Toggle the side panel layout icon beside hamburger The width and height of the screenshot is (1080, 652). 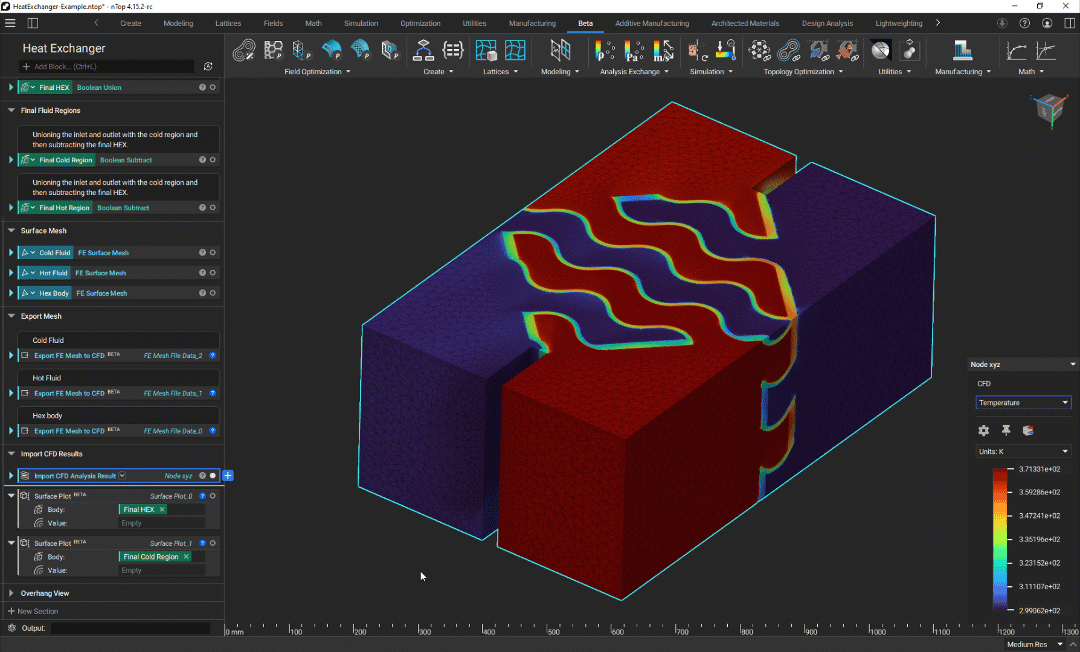tap(32, 23)
